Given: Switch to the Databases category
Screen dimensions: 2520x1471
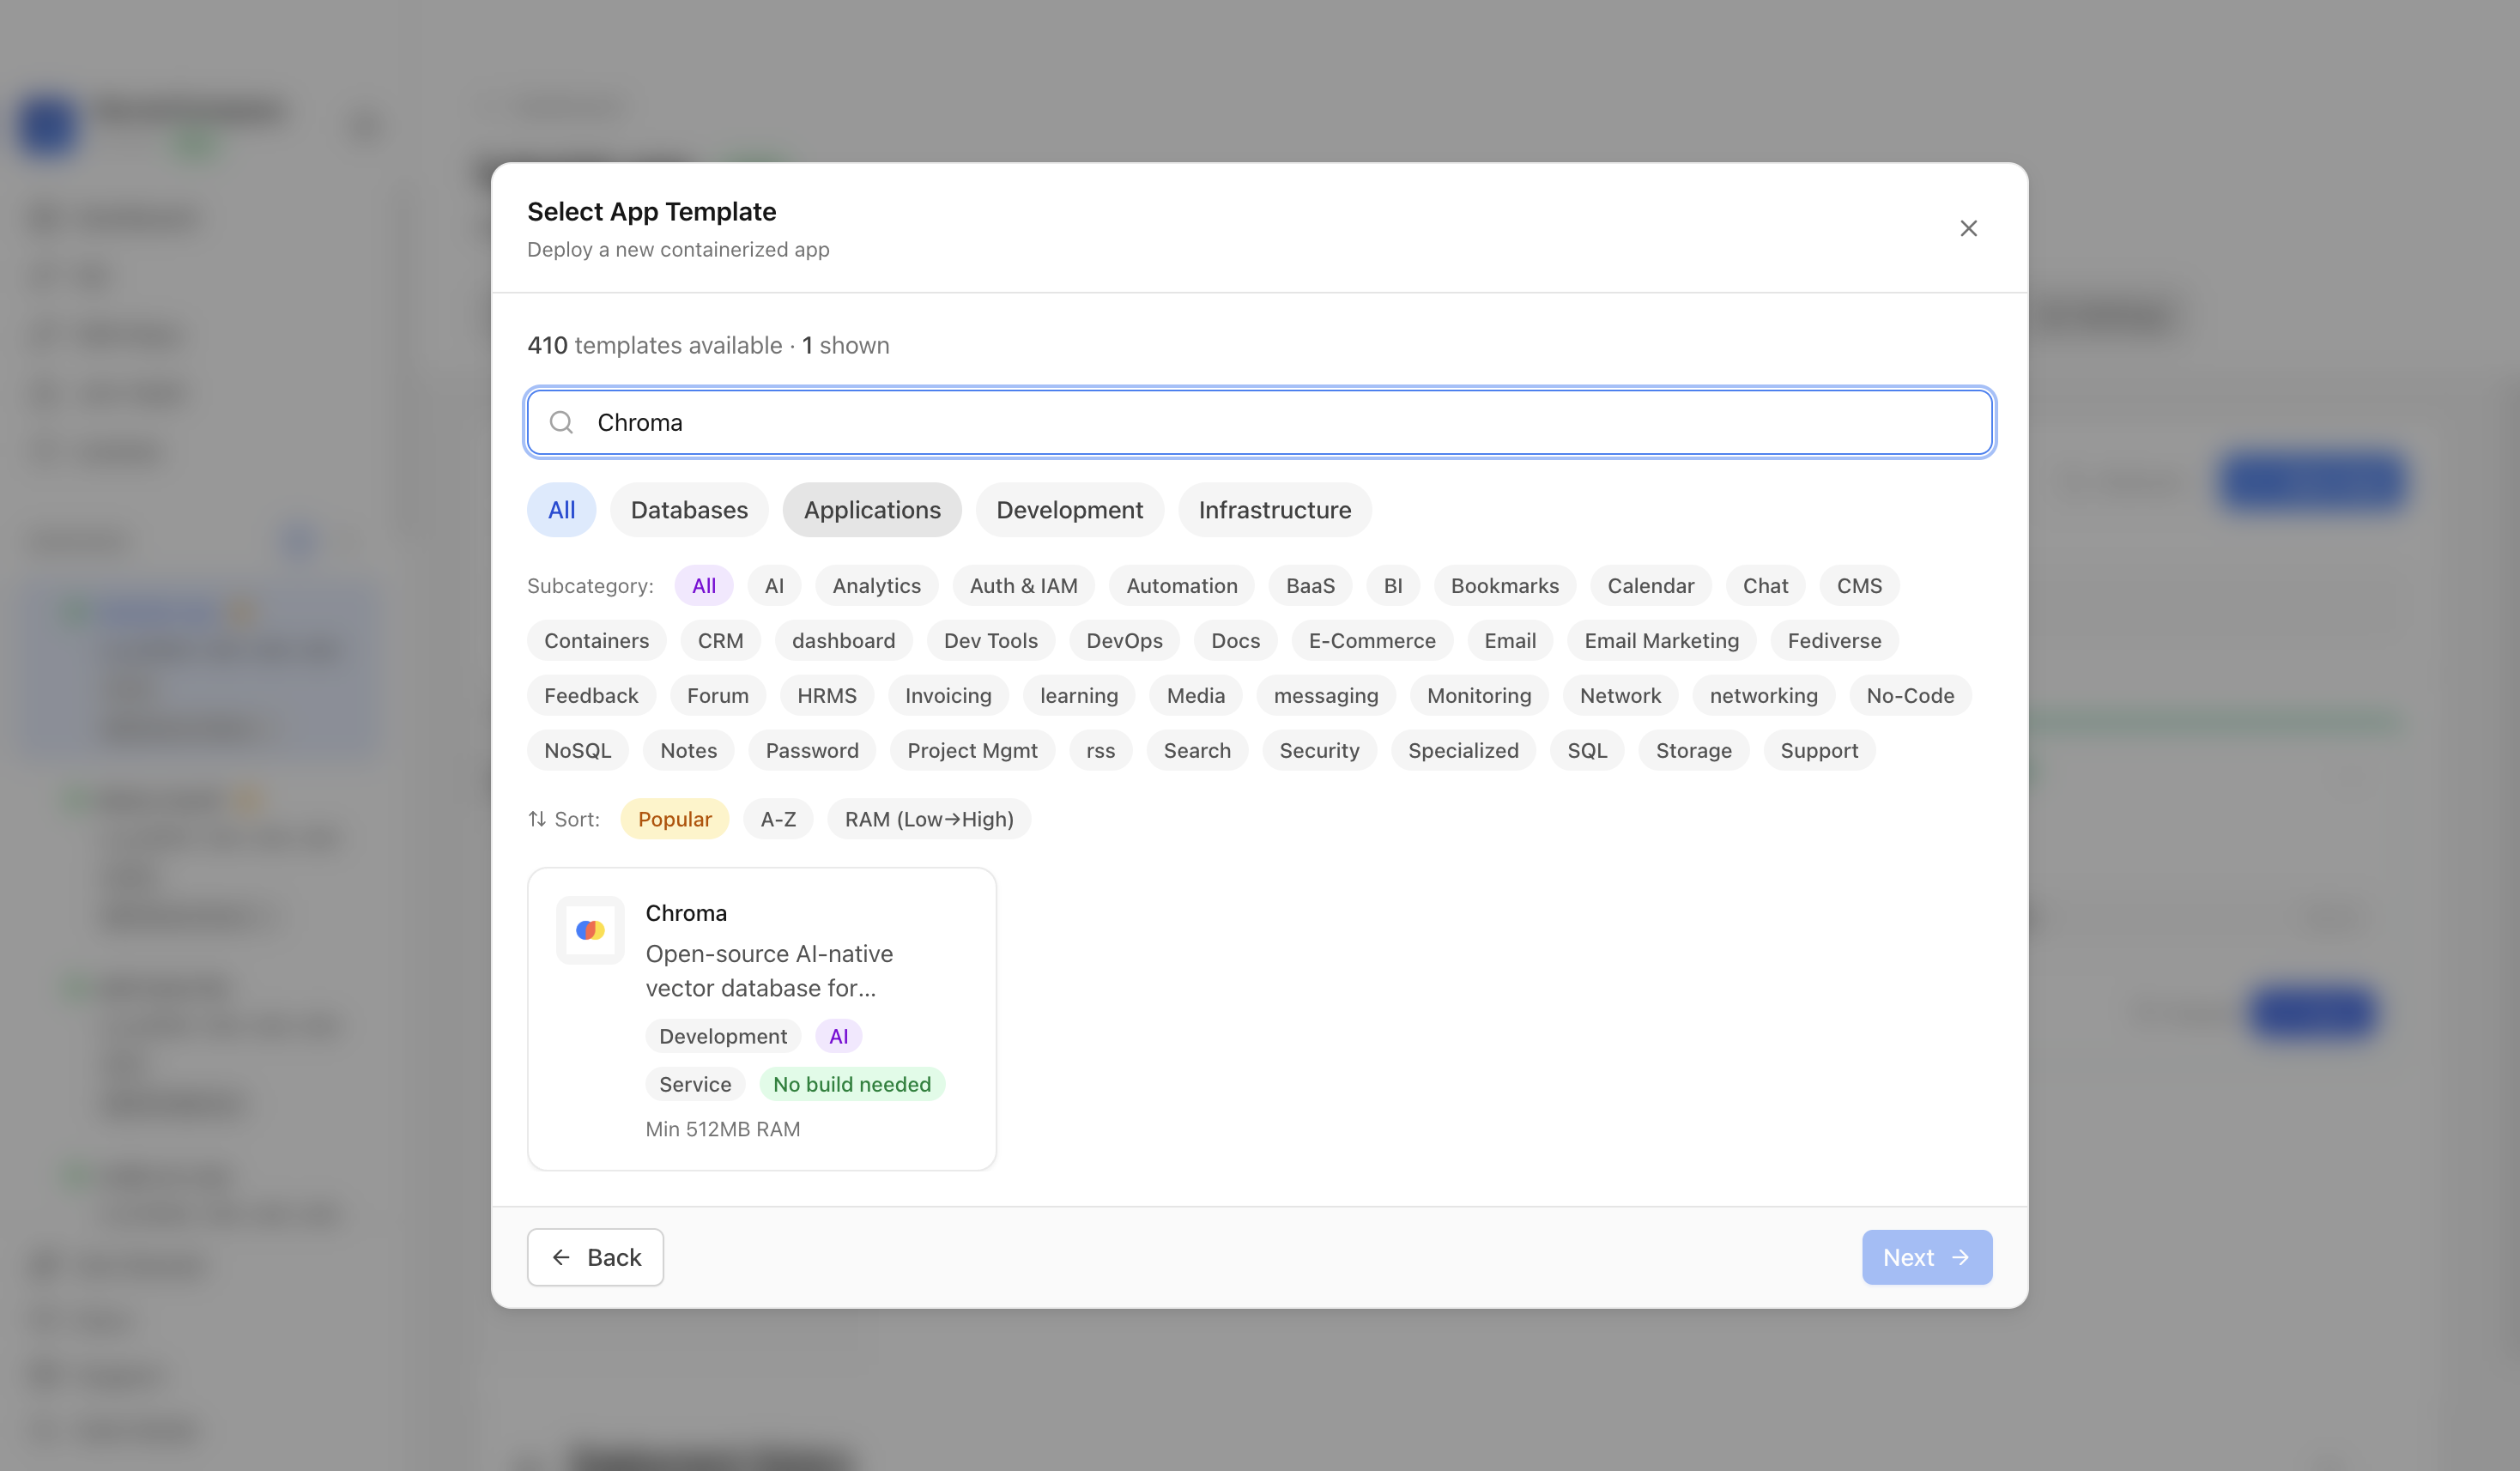Looking at the screenshot, I should pos(689,510).
